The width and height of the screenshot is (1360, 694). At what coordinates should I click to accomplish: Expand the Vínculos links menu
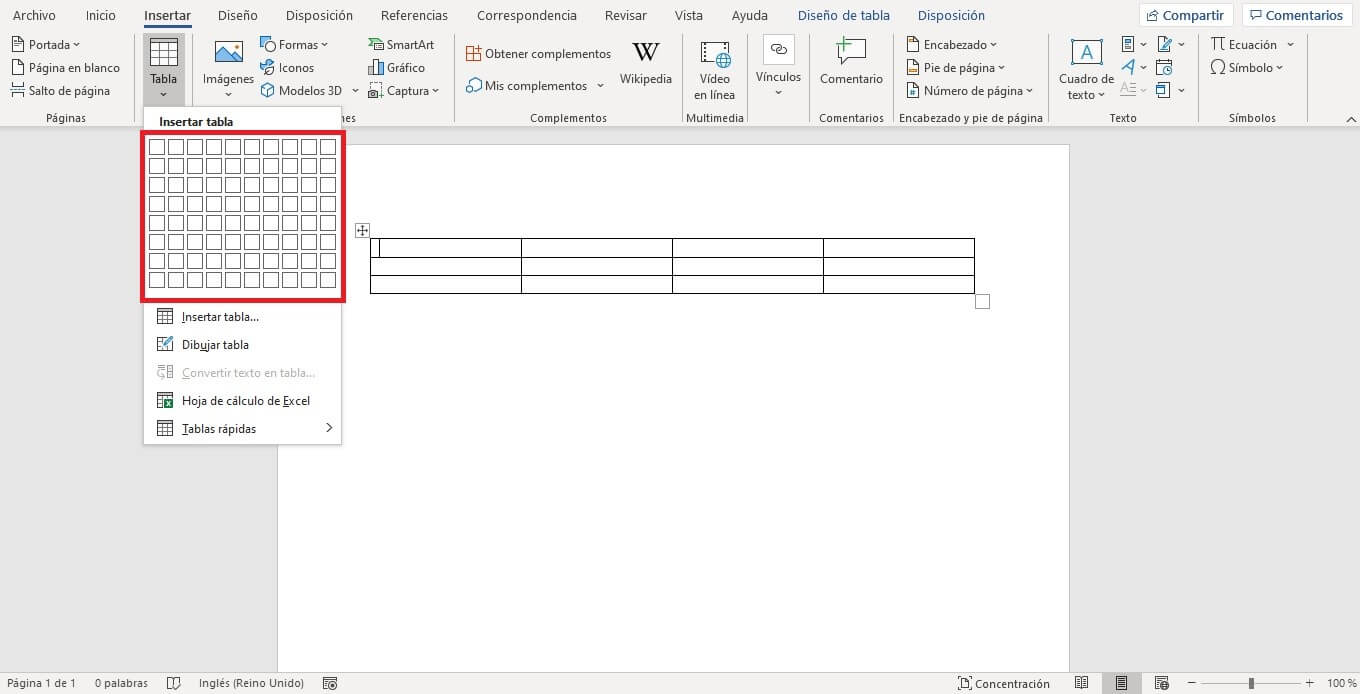[778, 69]
